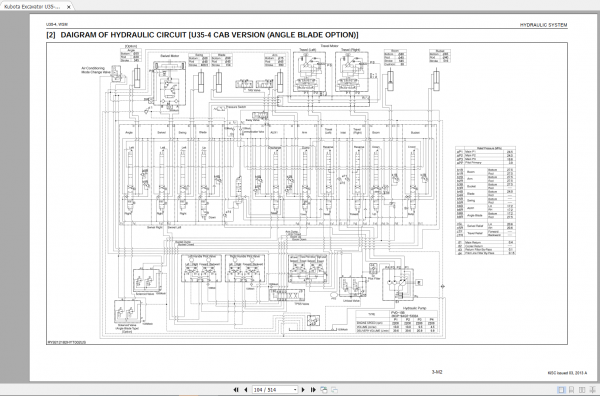Select continuous page layout icon

(x=571, y=390)
